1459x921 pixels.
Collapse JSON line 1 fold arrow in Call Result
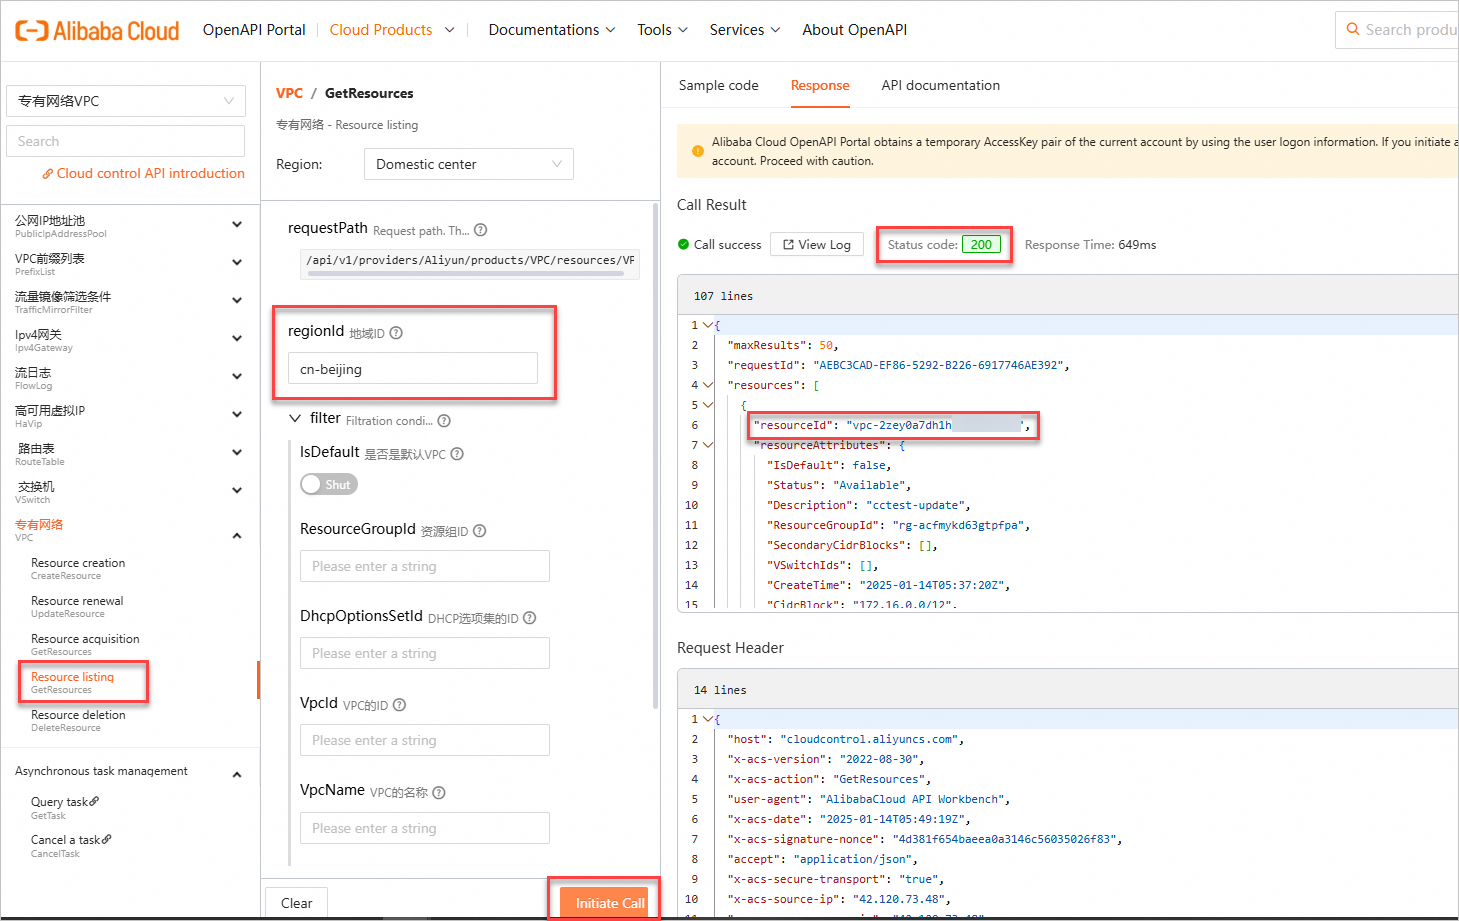coord(708,325)
